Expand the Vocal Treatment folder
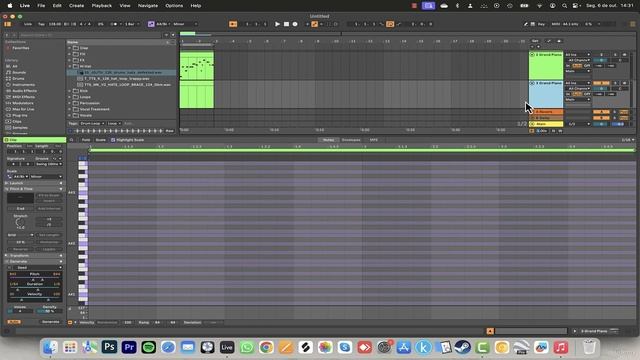 point(70,109)
